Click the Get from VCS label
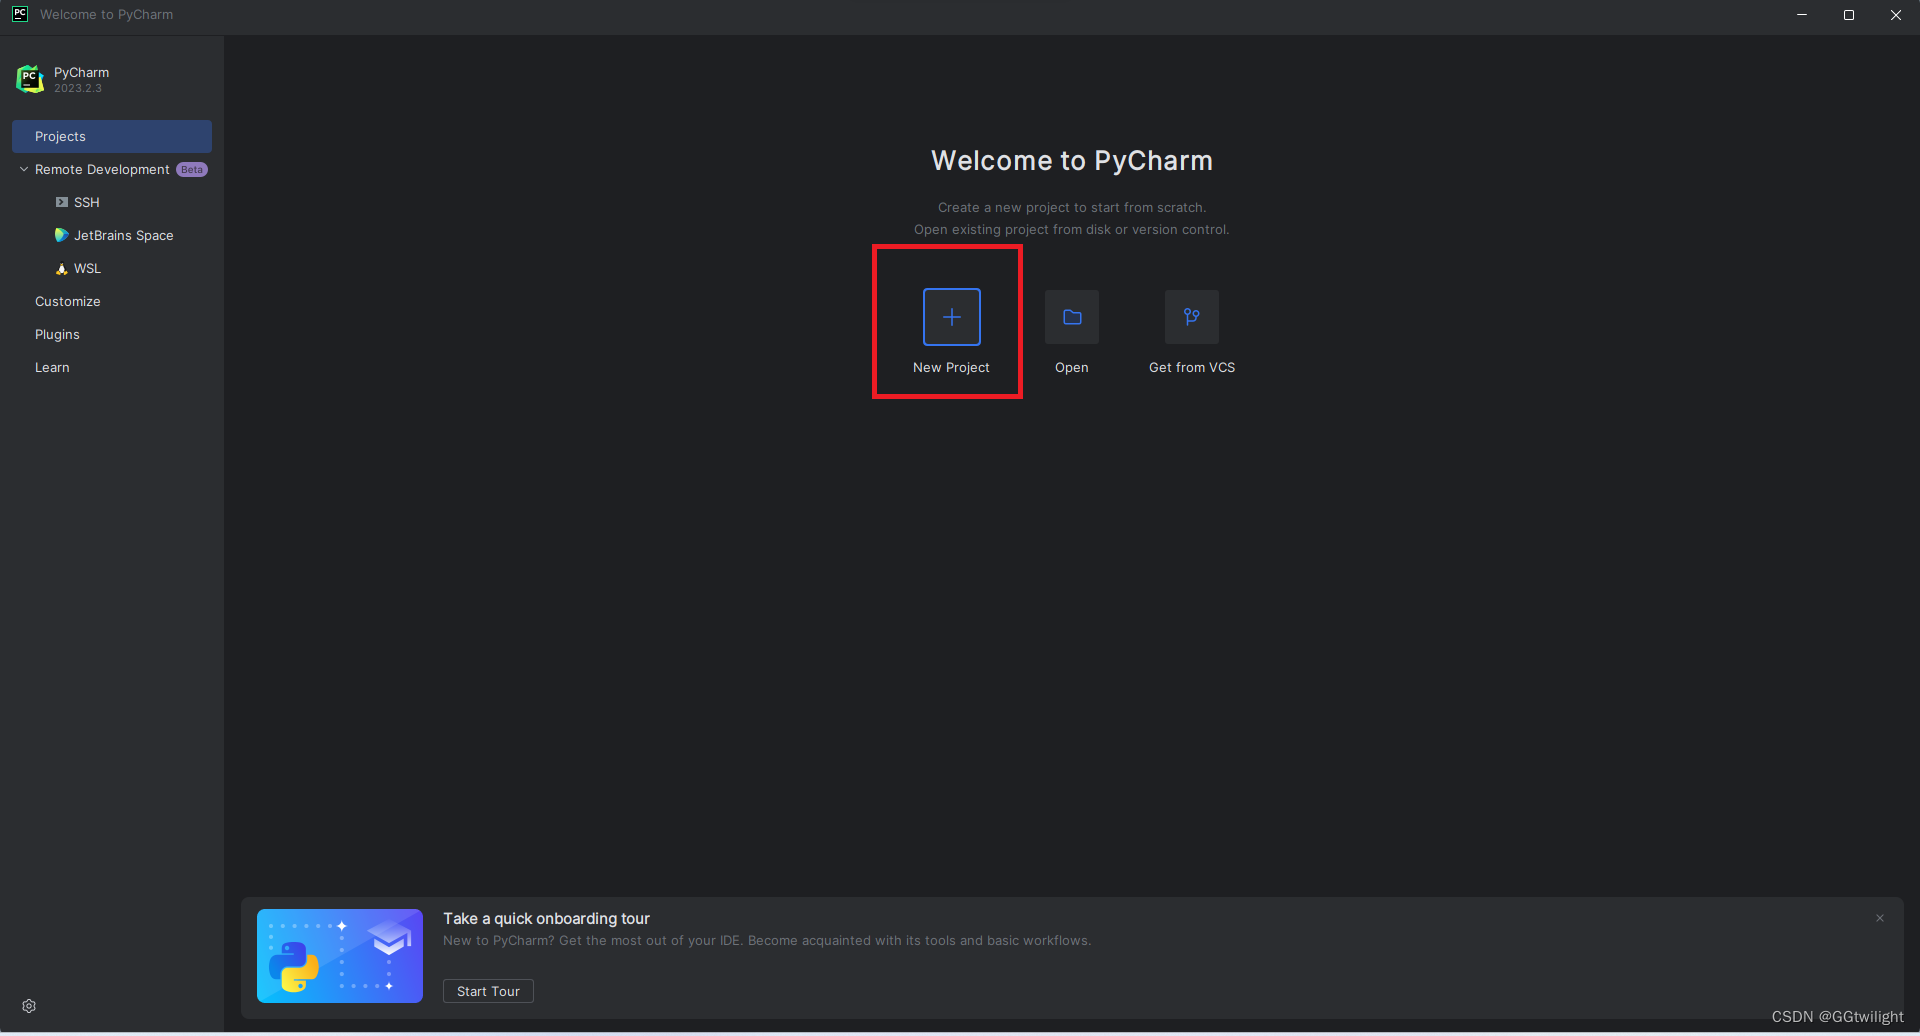Viewport: 1920px width, 1036px height. point(1191,367)
